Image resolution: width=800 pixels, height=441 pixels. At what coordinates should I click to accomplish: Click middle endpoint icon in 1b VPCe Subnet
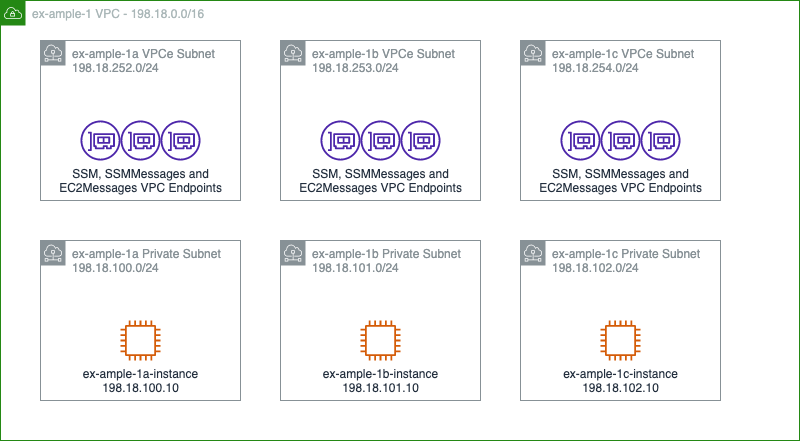coord(380,140)
